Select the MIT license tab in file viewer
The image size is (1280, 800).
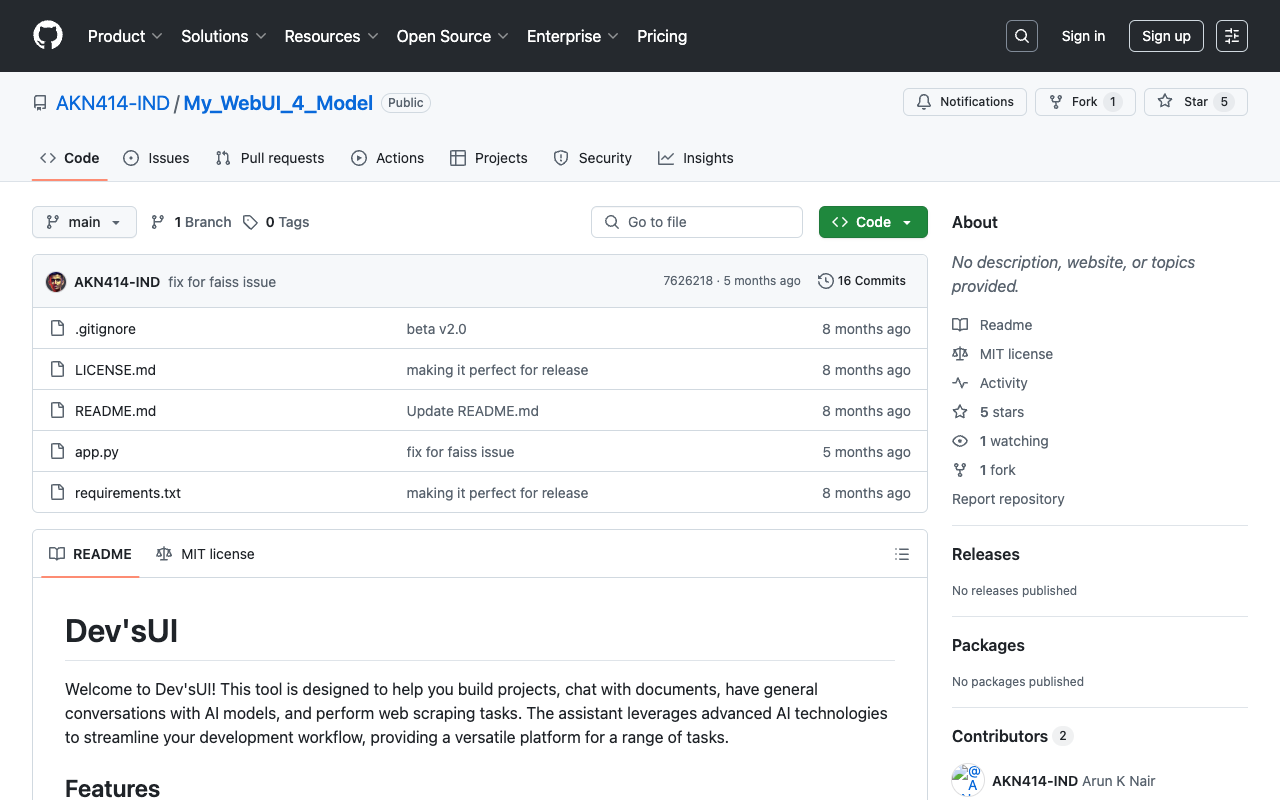[x=205, y=554]
